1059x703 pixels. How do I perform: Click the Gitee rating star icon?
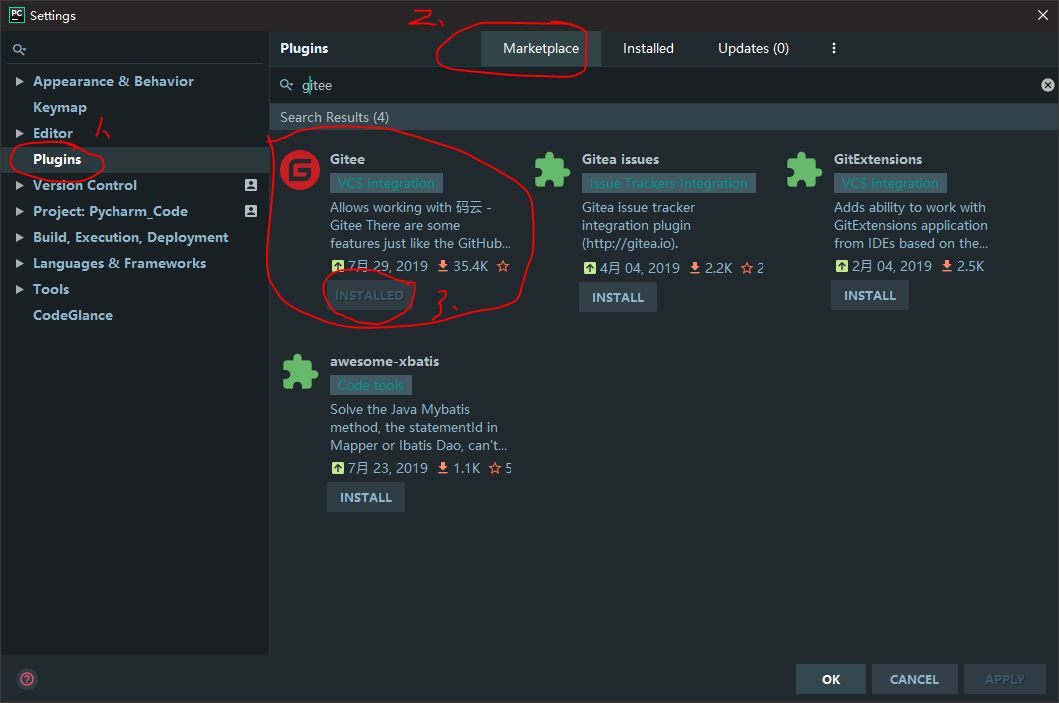[x=503, y=266]
